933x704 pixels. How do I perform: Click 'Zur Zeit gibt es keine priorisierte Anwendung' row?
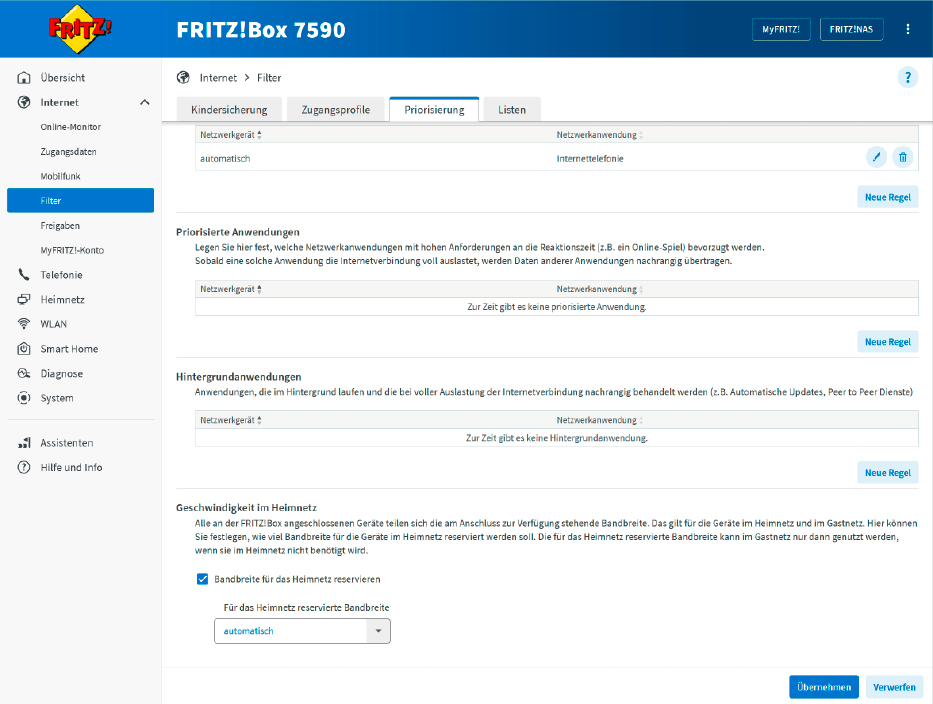556,307
